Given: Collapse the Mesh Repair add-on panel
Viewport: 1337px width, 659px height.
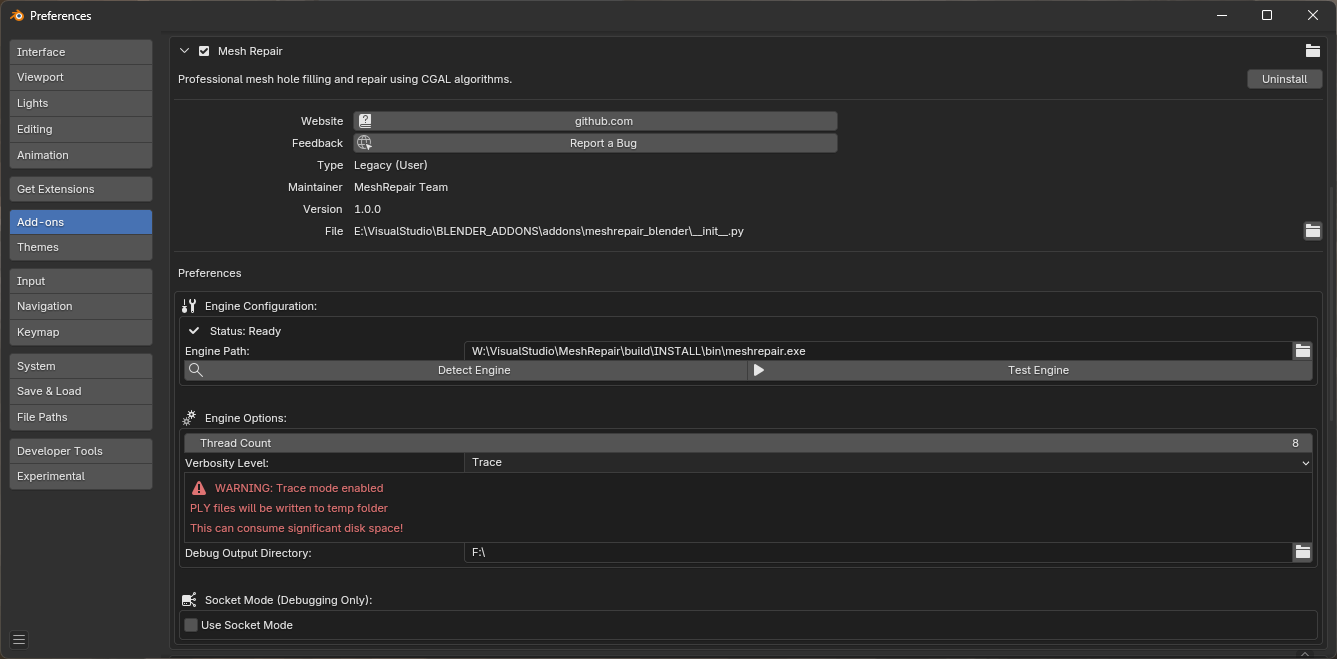Looking at the screenshot, I should [184, 50].
